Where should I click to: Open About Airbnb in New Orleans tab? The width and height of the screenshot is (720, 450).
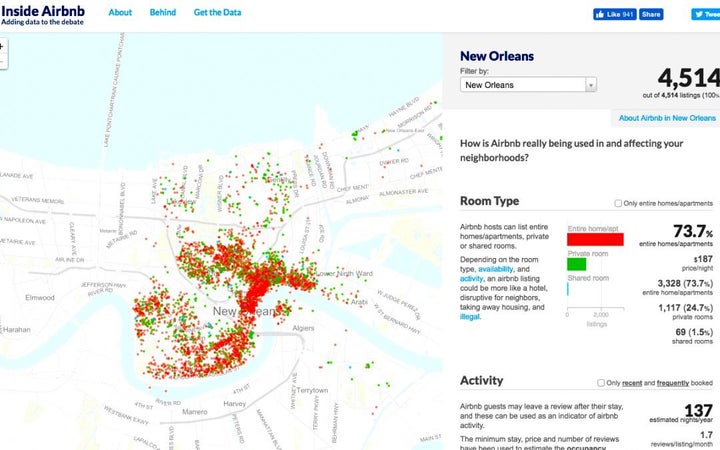[x=667, y=118]
